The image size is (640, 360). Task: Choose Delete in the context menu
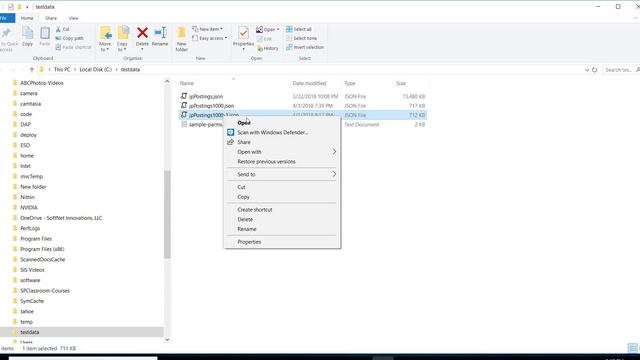pyautogui.click(x=282, y=219)
